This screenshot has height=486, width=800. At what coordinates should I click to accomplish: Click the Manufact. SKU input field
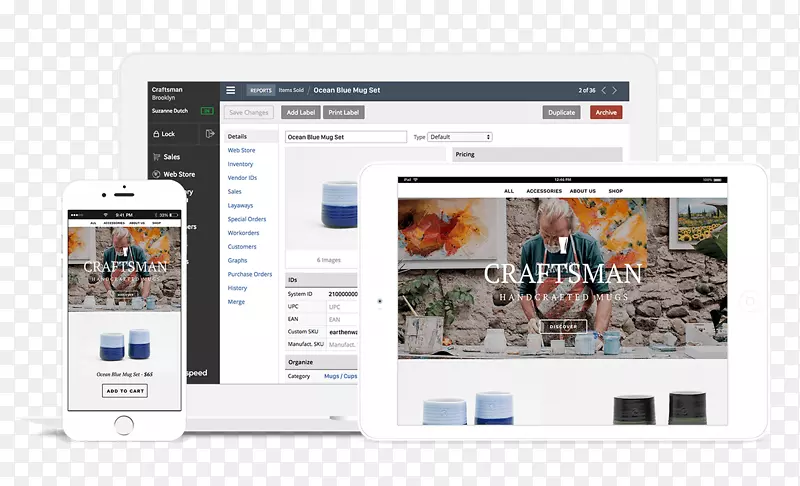342,345
